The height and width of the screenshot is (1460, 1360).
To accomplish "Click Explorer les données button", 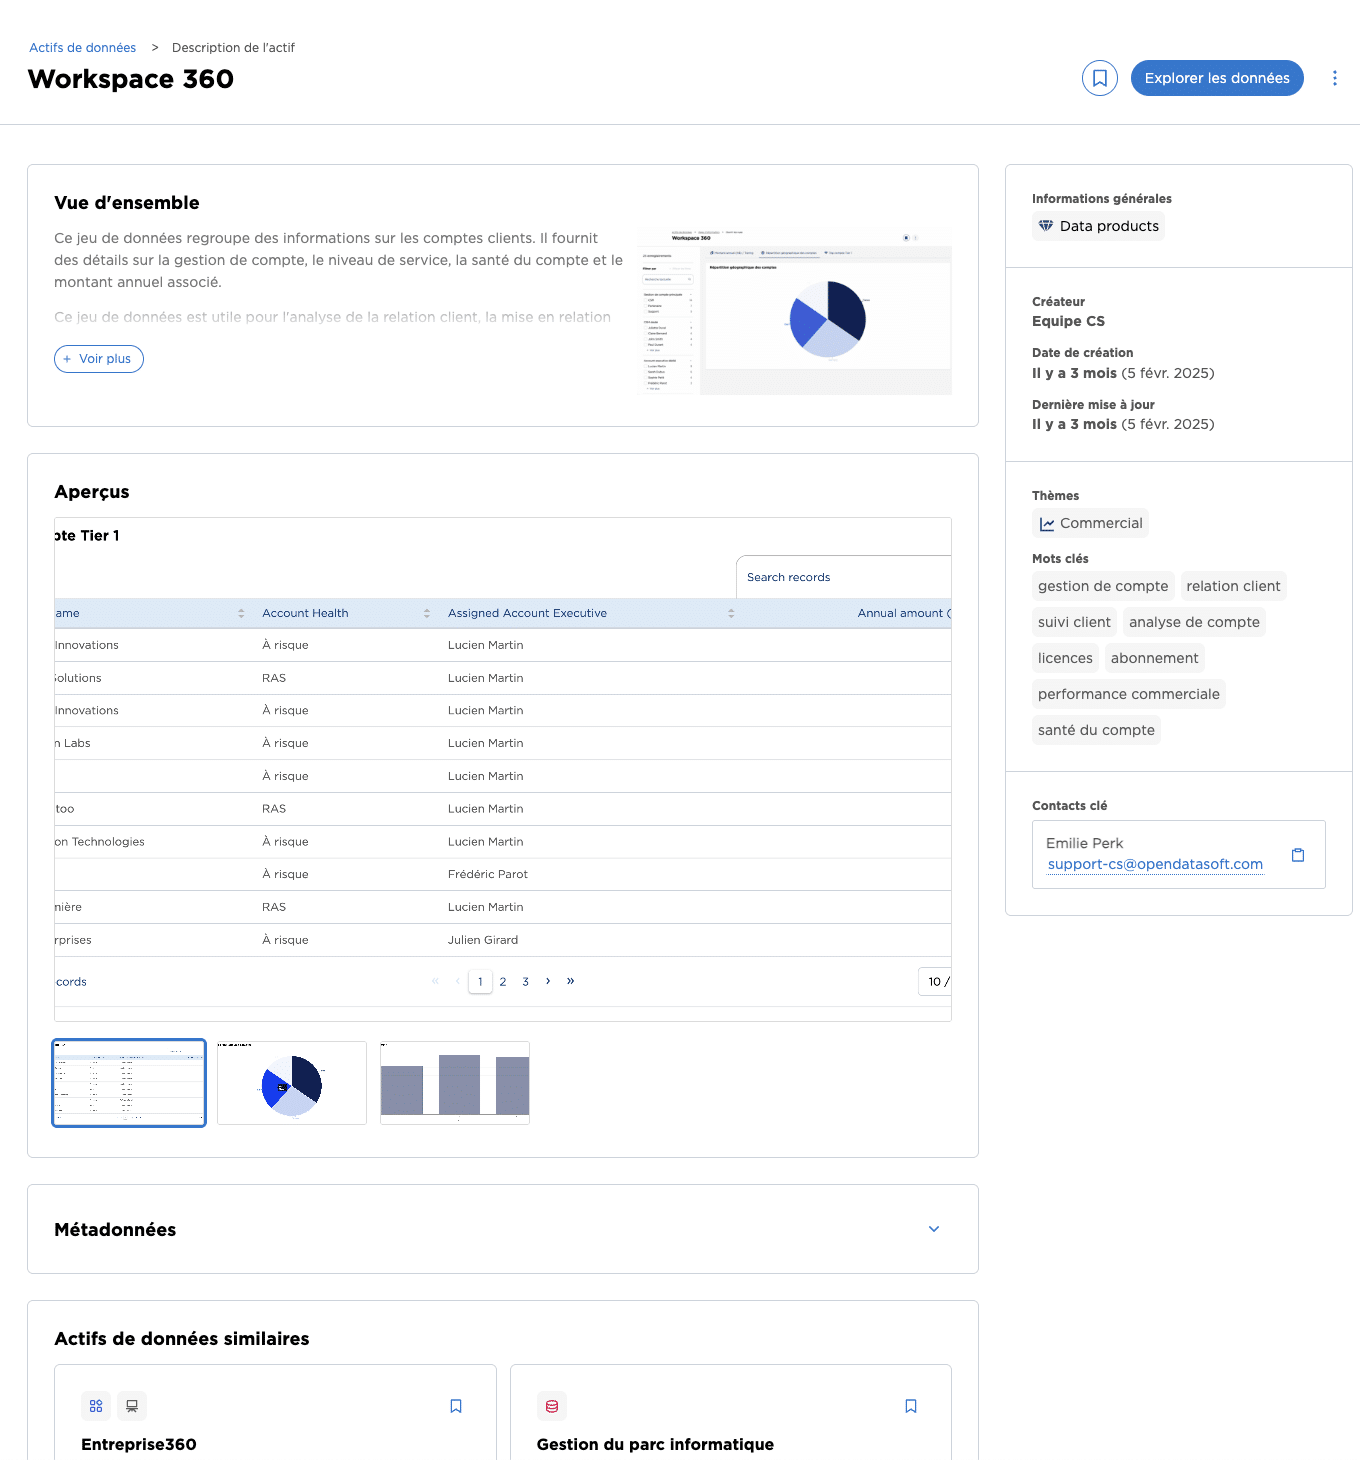I will click(x=1216, y=78).
